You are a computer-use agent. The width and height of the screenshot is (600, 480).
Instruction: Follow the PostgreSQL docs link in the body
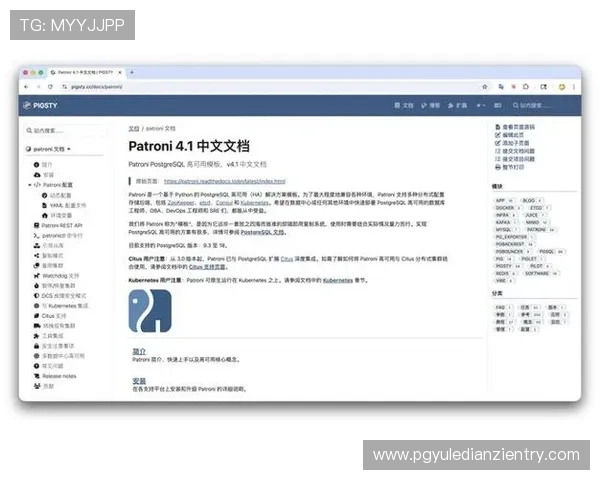(x=262, y=232)
